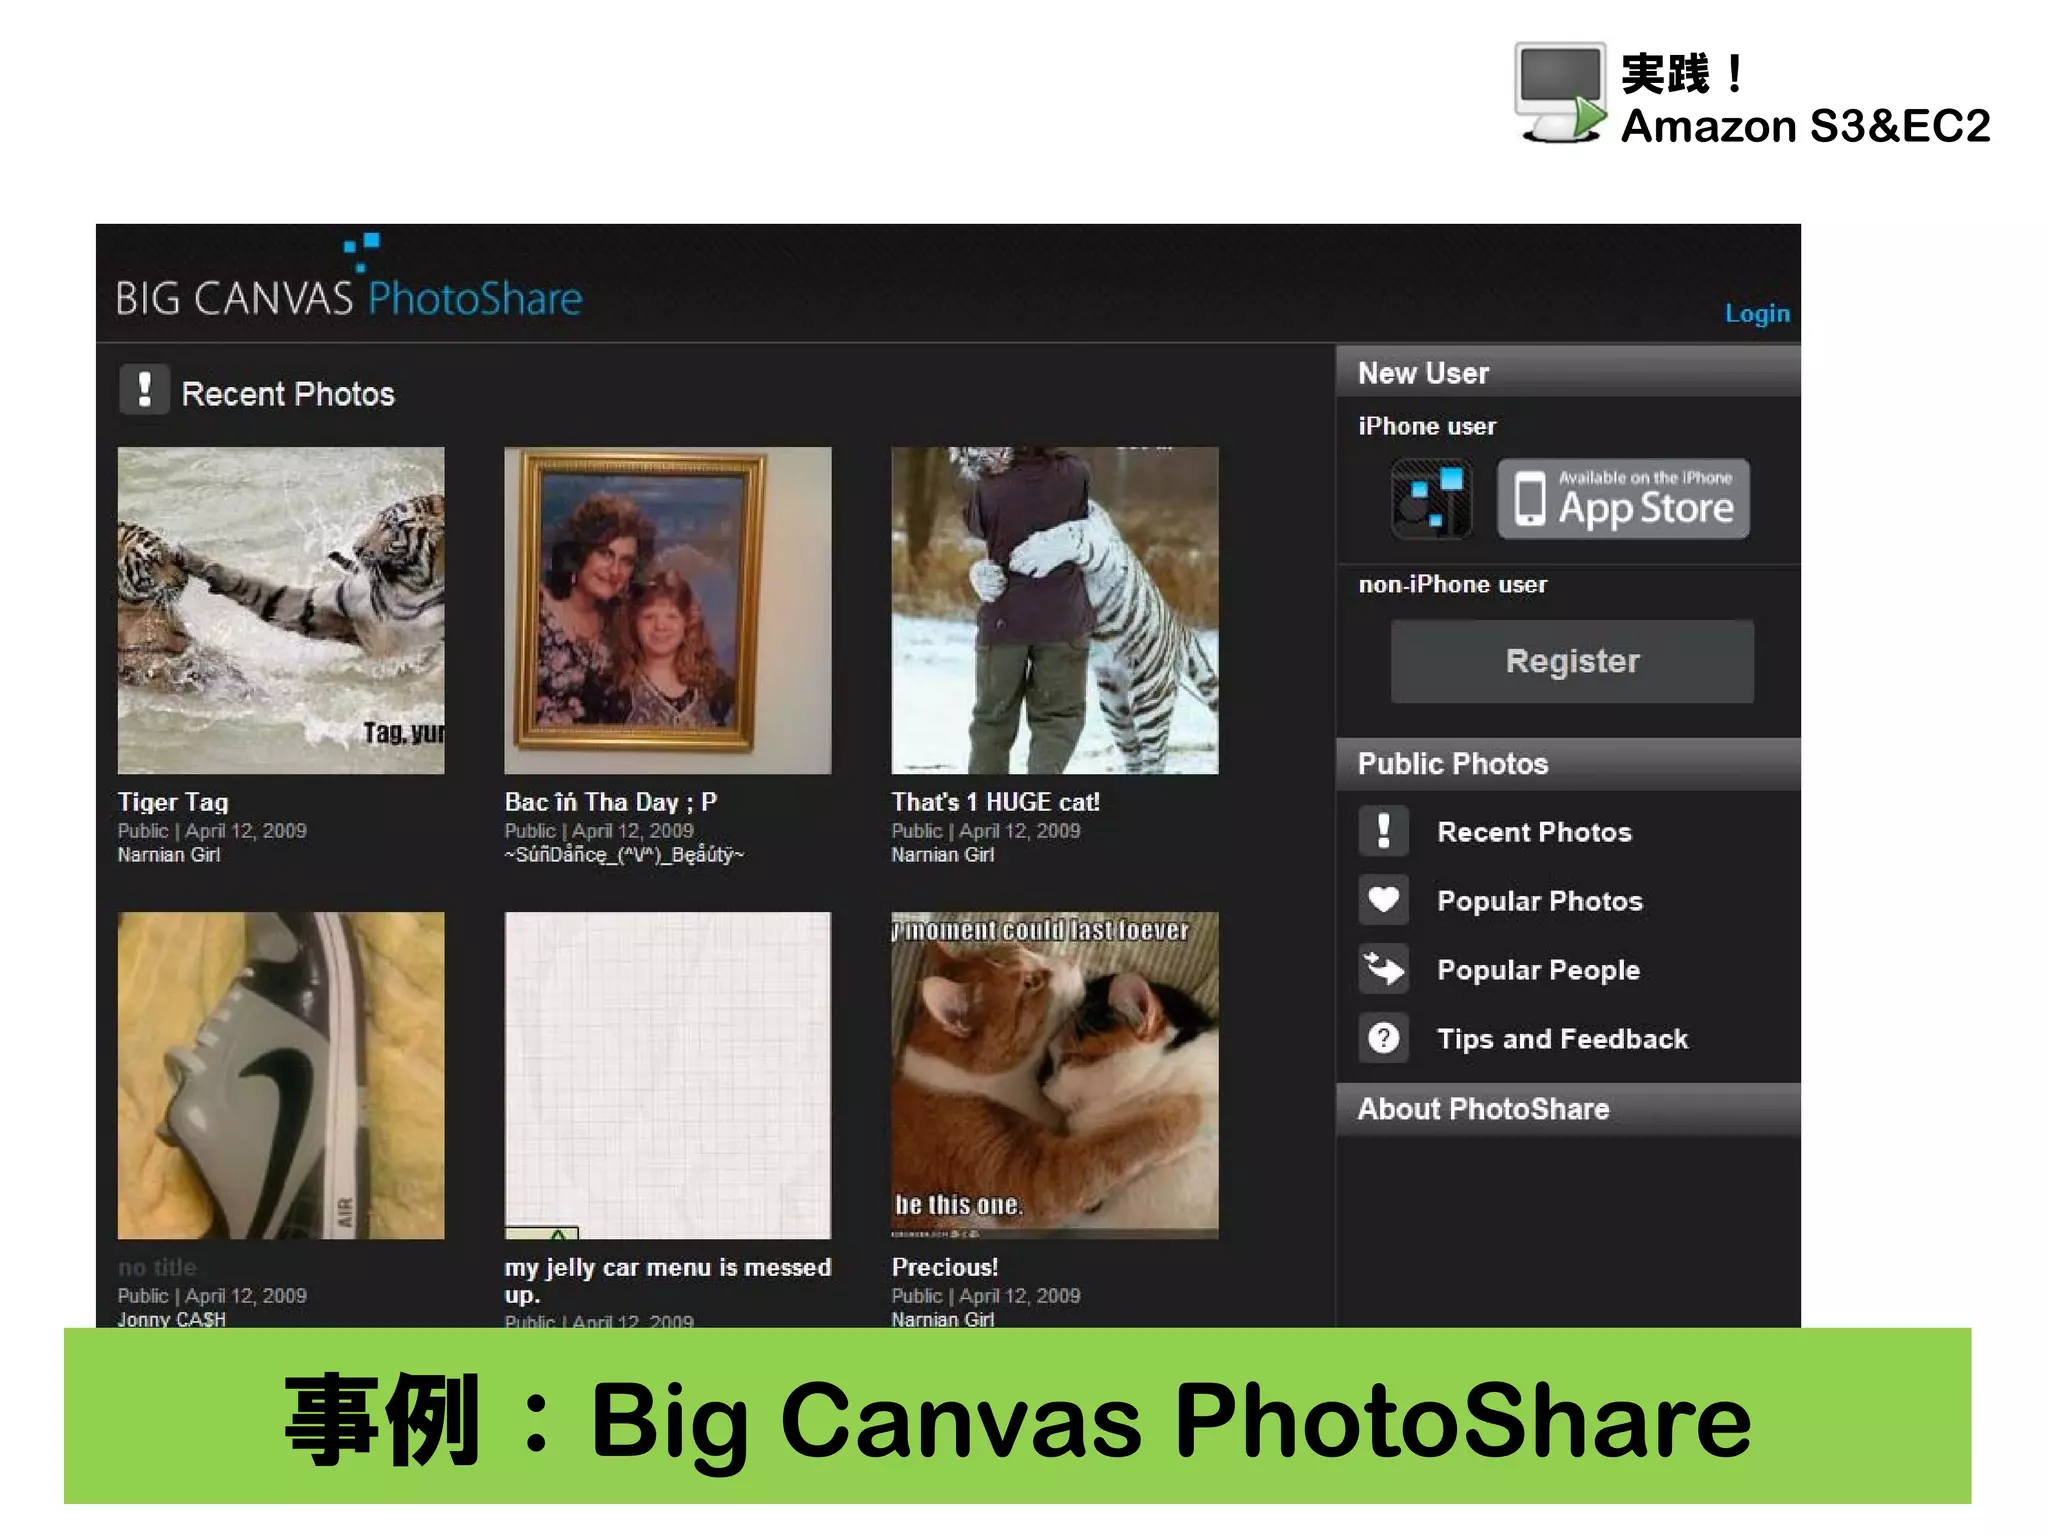Collapse the New User section header
The height and width of the screenshot is (1536, 2048).
pos(1567,373)
